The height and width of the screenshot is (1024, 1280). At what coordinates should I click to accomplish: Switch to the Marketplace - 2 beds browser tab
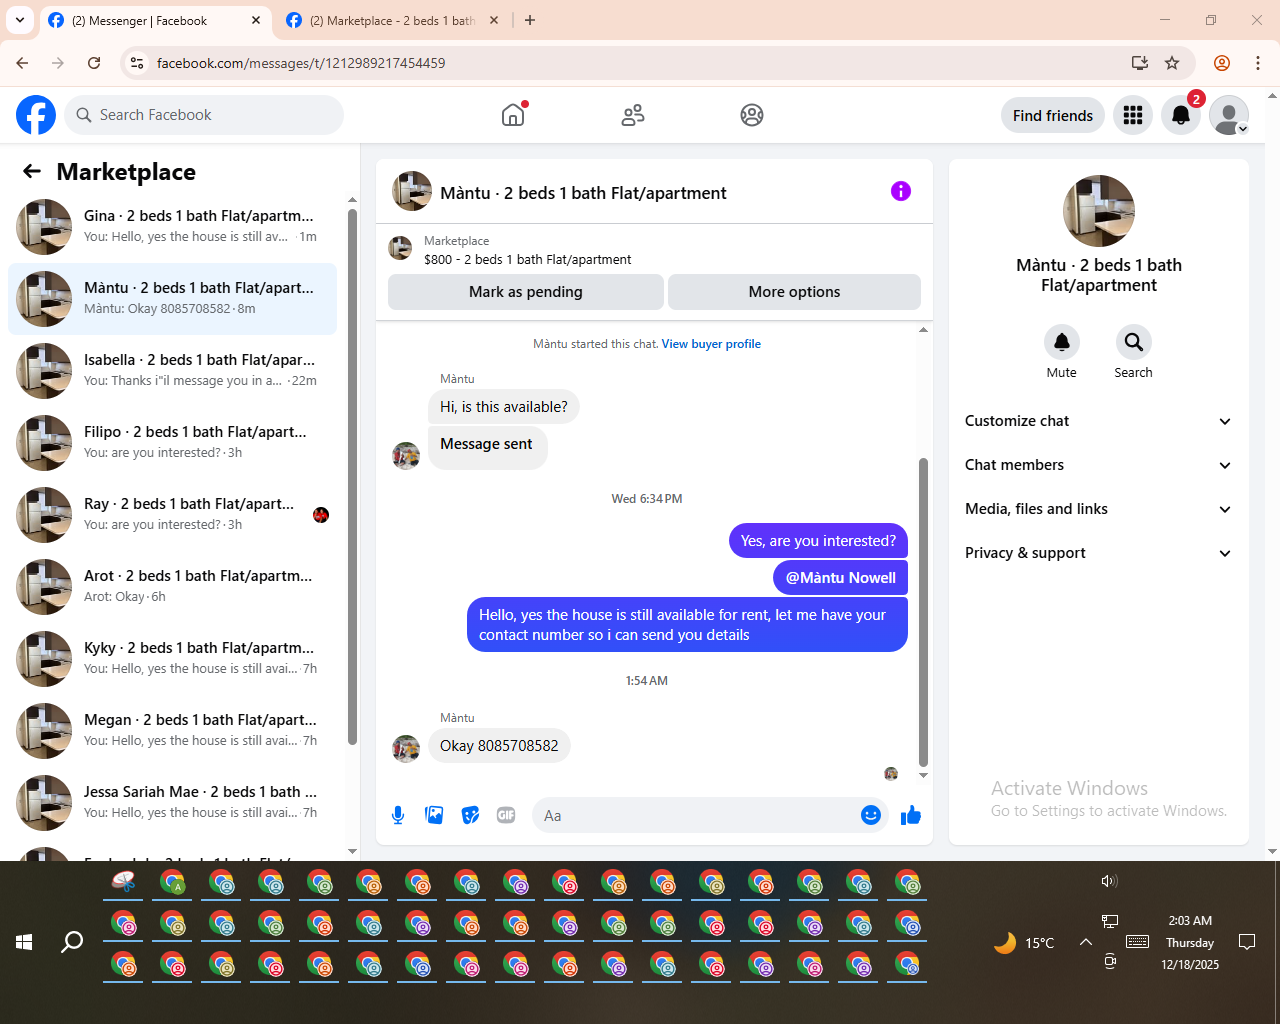(391, 20)
